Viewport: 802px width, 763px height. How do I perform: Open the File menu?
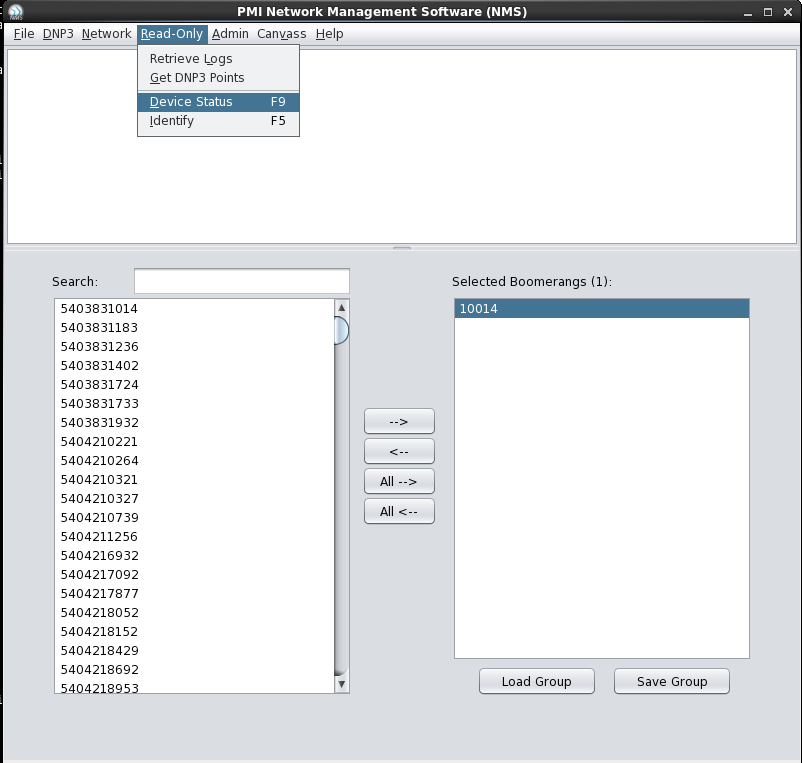tap(24, 34)
